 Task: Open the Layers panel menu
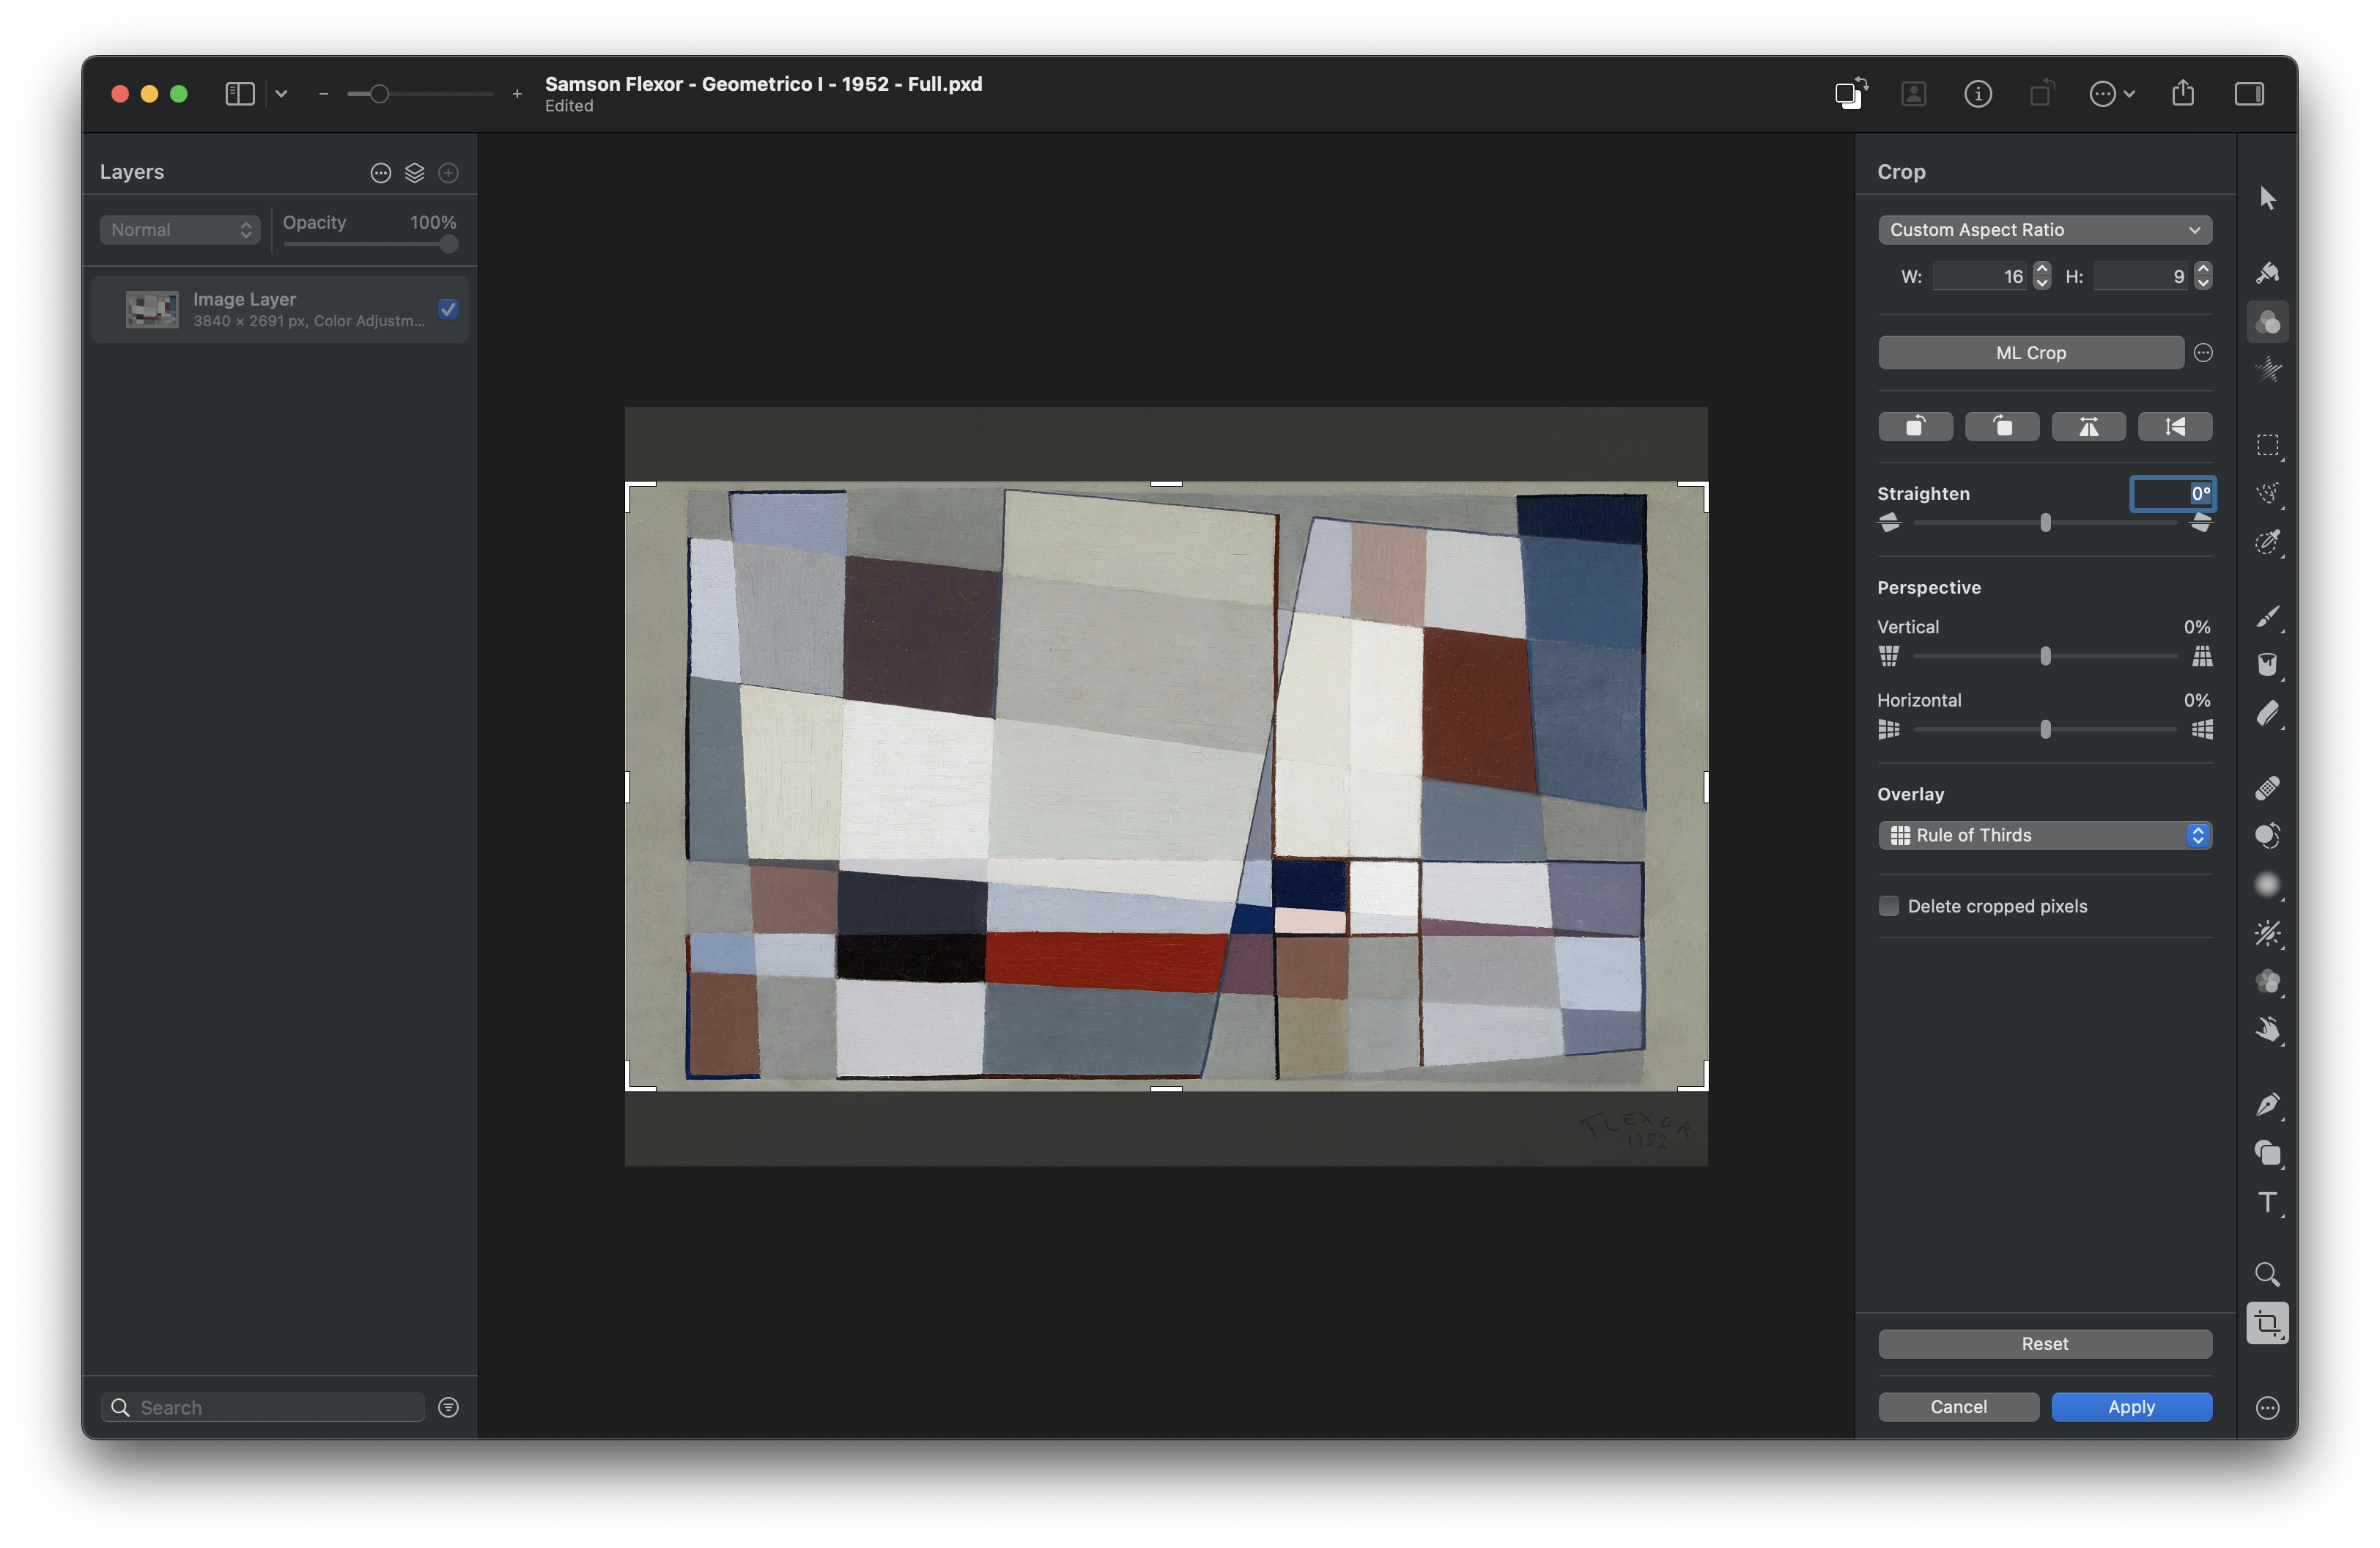pyautogui.click(x=378, y=172)
